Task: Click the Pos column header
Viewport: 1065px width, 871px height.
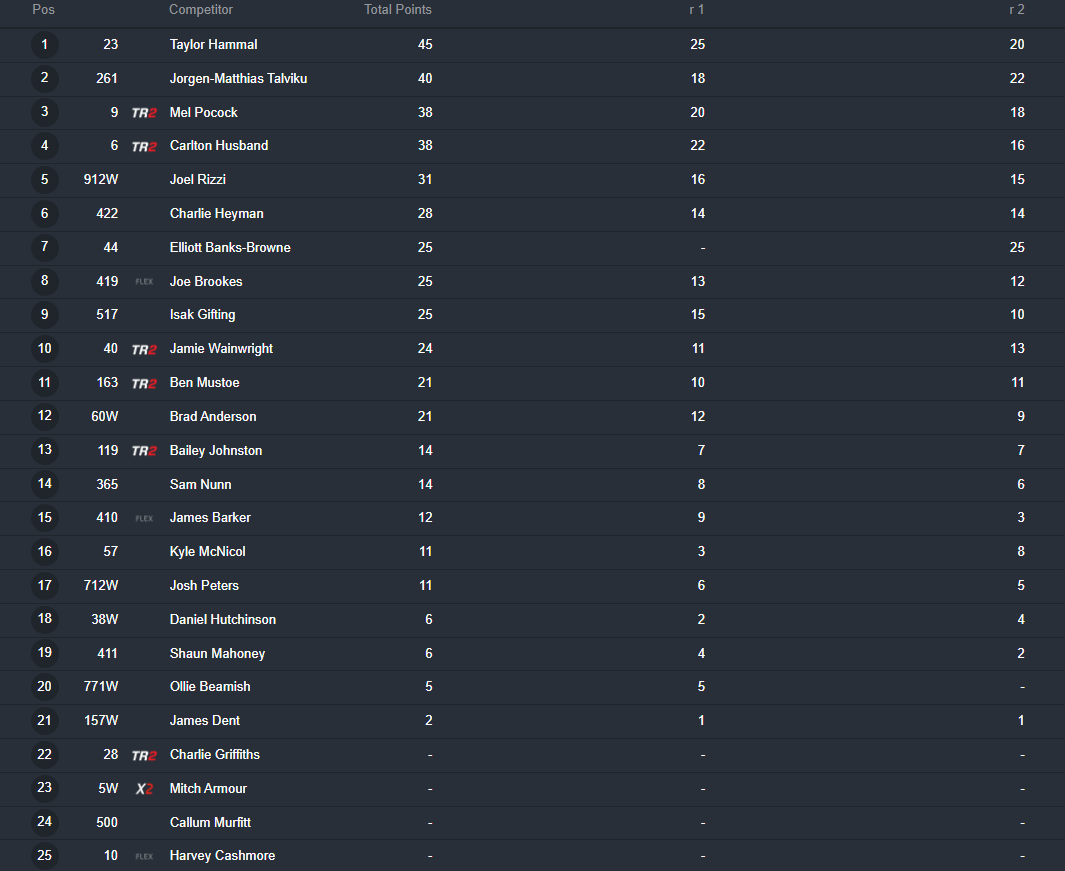Action: (x=43, y=10)
